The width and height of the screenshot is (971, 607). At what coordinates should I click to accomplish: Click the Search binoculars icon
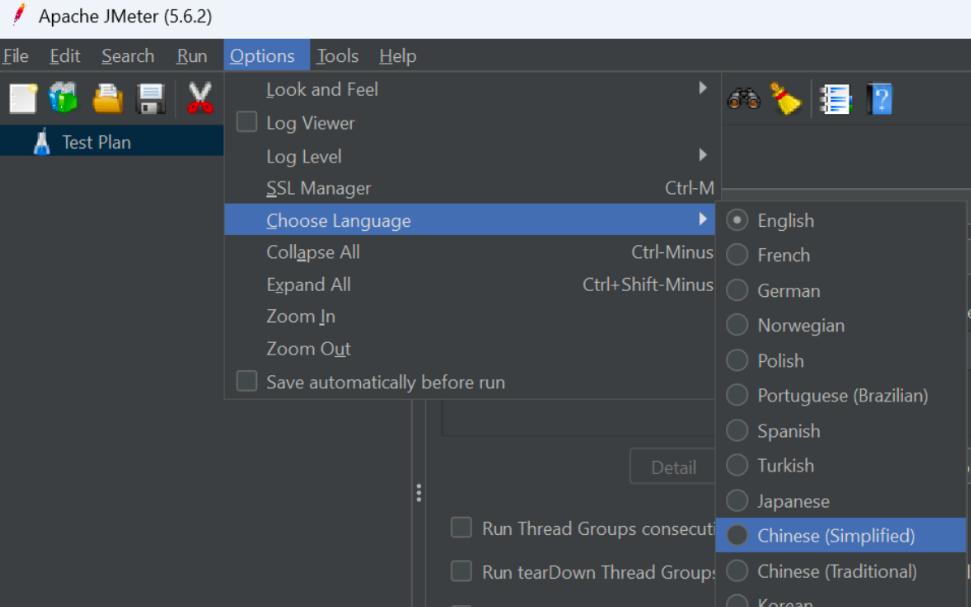pyautogui.click(x=743, y=98)
